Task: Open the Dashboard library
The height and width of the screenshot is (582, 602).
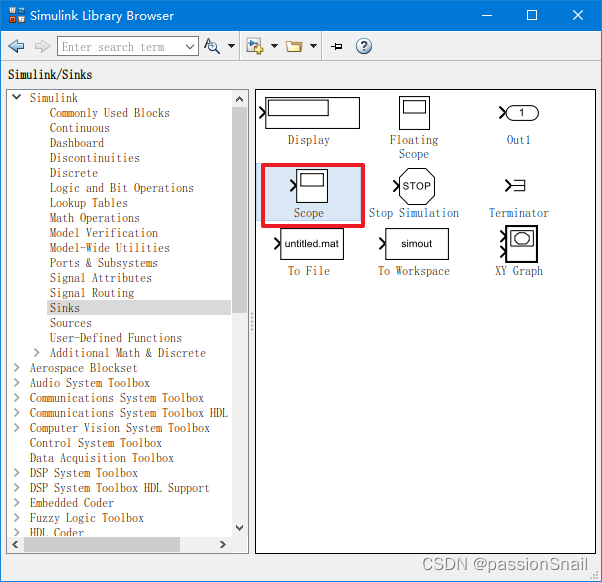Action: (77, 143)
